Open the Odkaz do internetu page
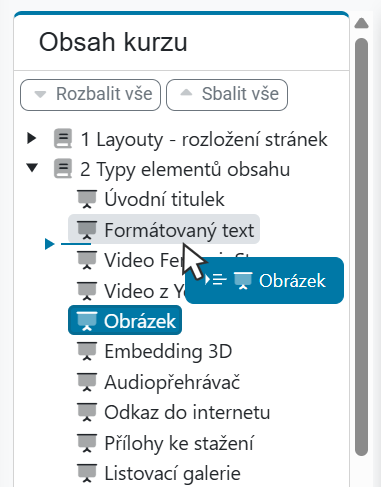 coord(187,412)
